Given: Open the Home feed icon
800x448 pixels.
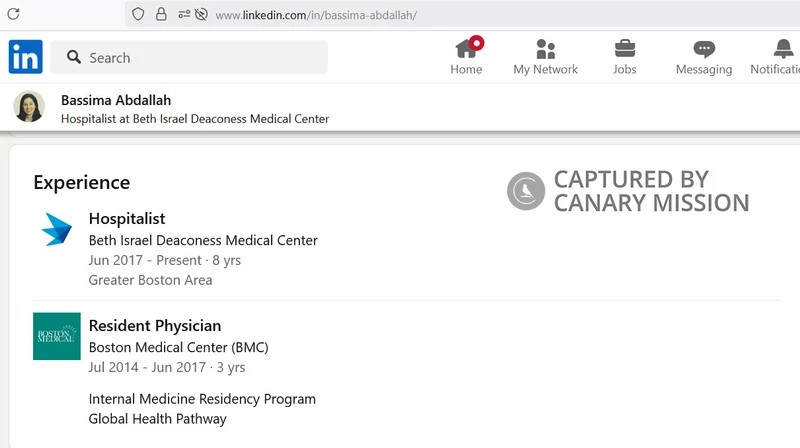Looking at the screenshot, I should click(x=466, y=49).
